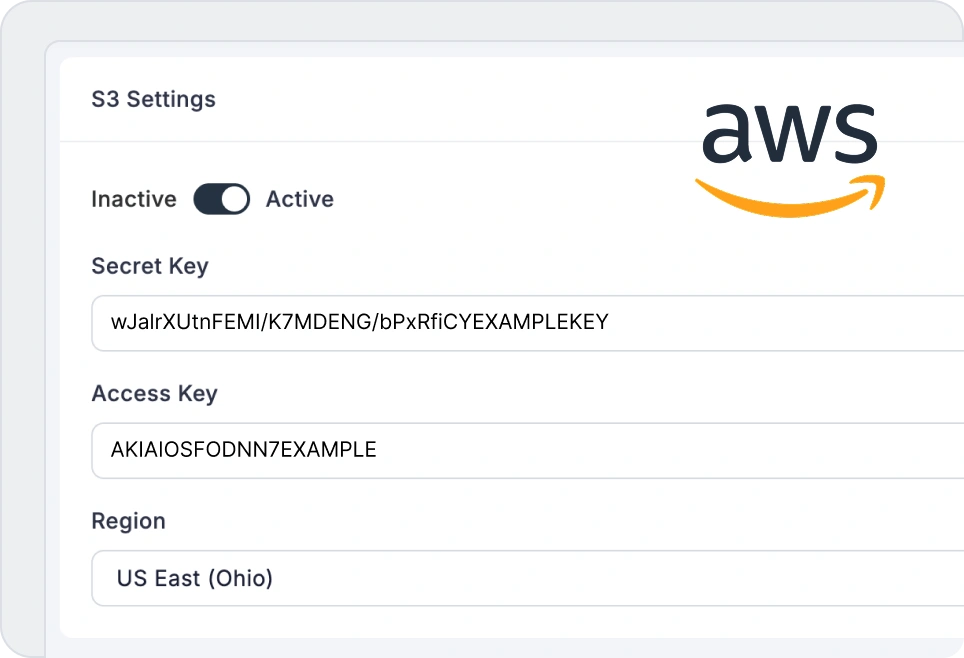This screenshot has height=658, width=964.
Task: Click the "US East (Ohio)" region value
Action: (195, 578)
